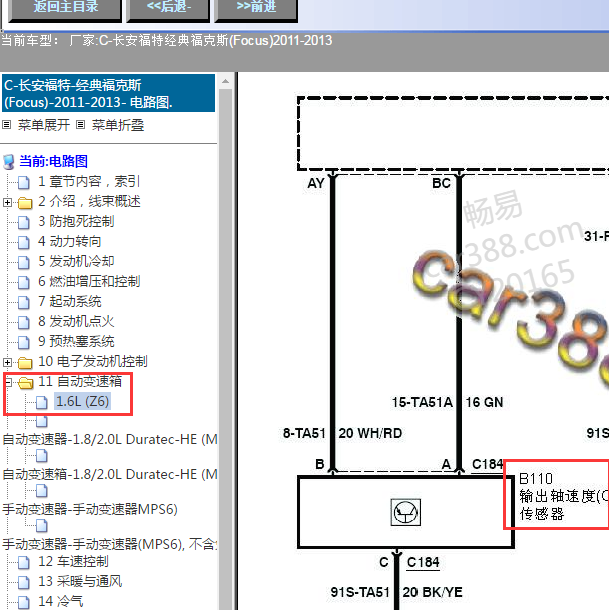Click the computer icon beside 当前:电路图
The height and width of the screenshot is (610, 609).
click(x=9, y=162)
